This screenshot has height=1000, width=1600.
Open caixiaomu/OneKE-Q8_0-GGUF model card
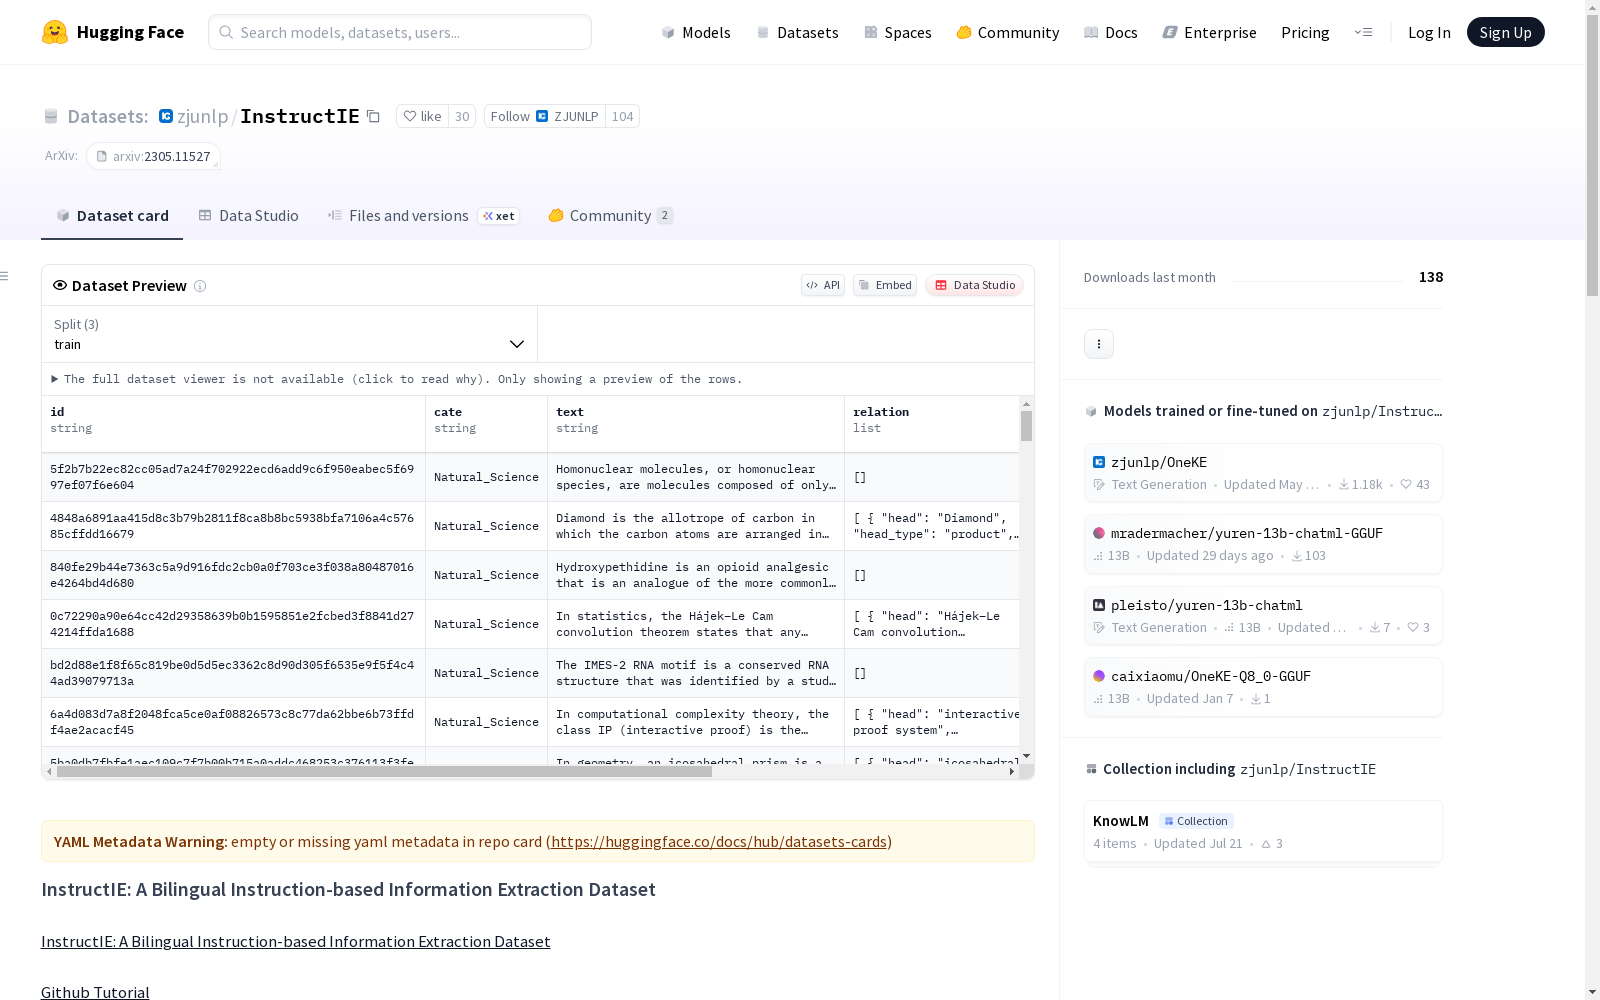[1263, 687]
